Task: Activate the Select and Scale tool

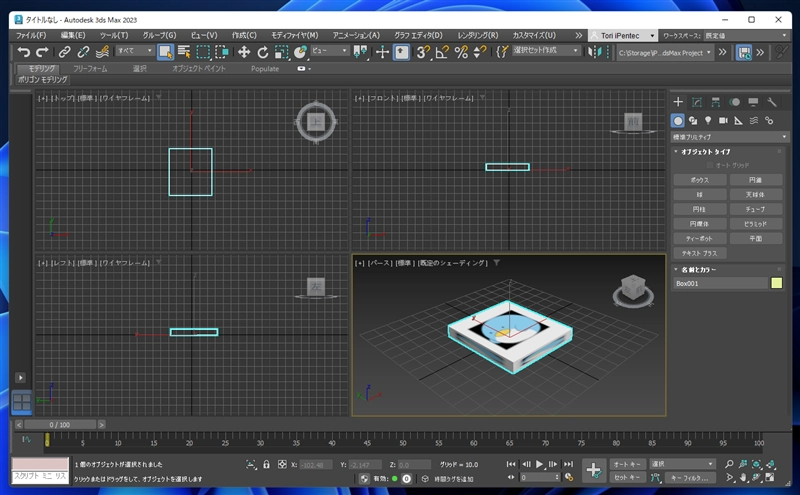Action: pos(282,52)
